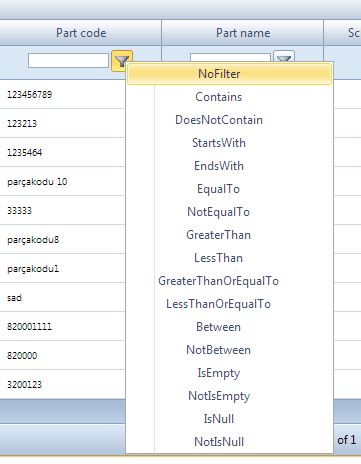This screenshot has height=464, width=361.
Task: Pick the NotBetween filter option
Action: [x=230, y=350]
